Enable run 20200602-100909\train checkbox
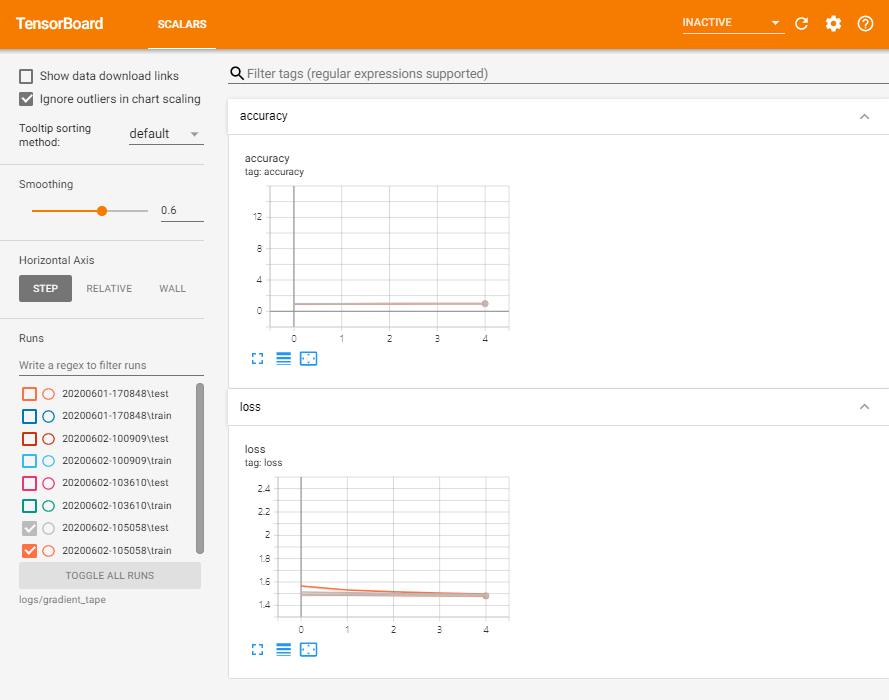This screenshot has width=889, height=700. point(29,461)
